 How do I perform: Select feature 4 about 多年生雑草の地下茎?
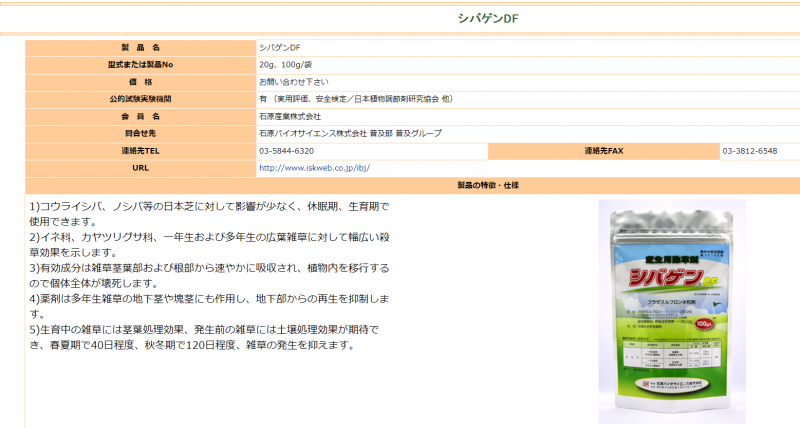click(x=209, y=306)
